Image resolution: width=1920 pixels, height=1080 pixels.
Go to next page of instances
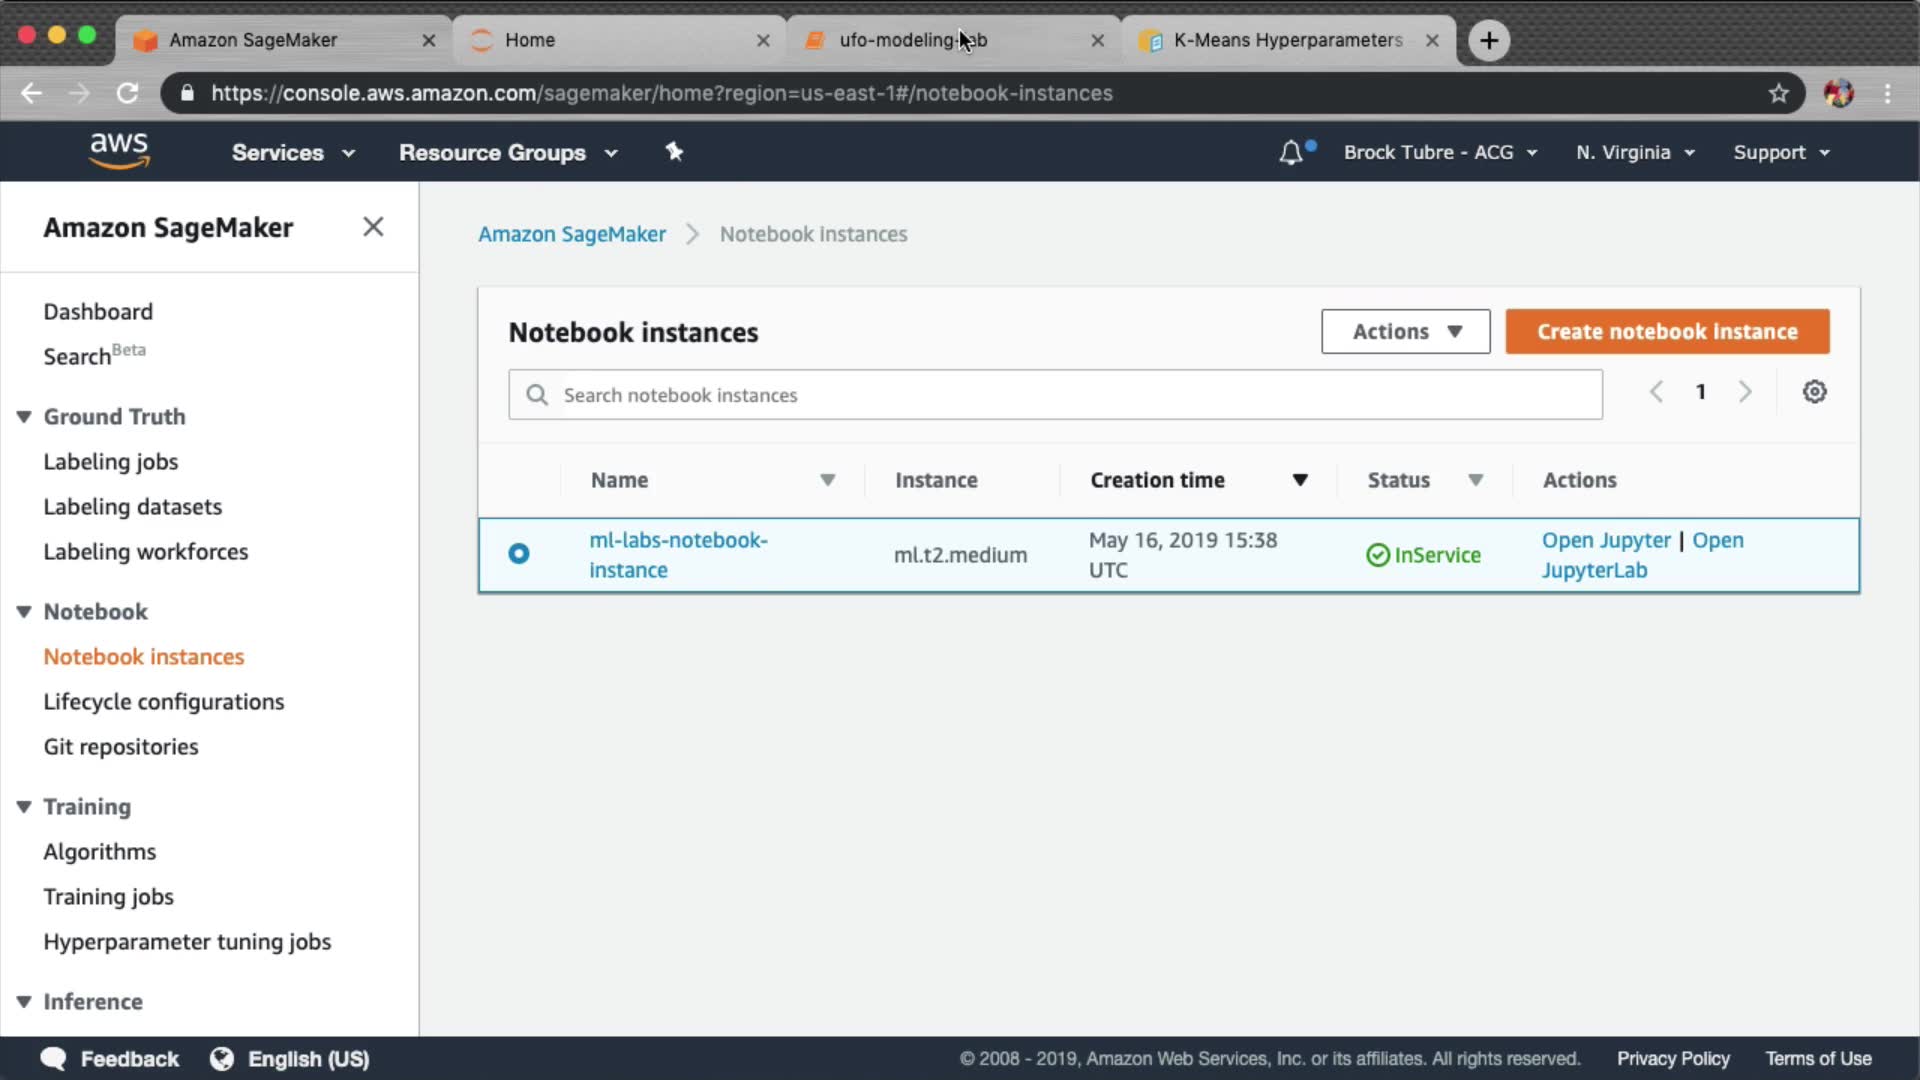coord(1745,392)
